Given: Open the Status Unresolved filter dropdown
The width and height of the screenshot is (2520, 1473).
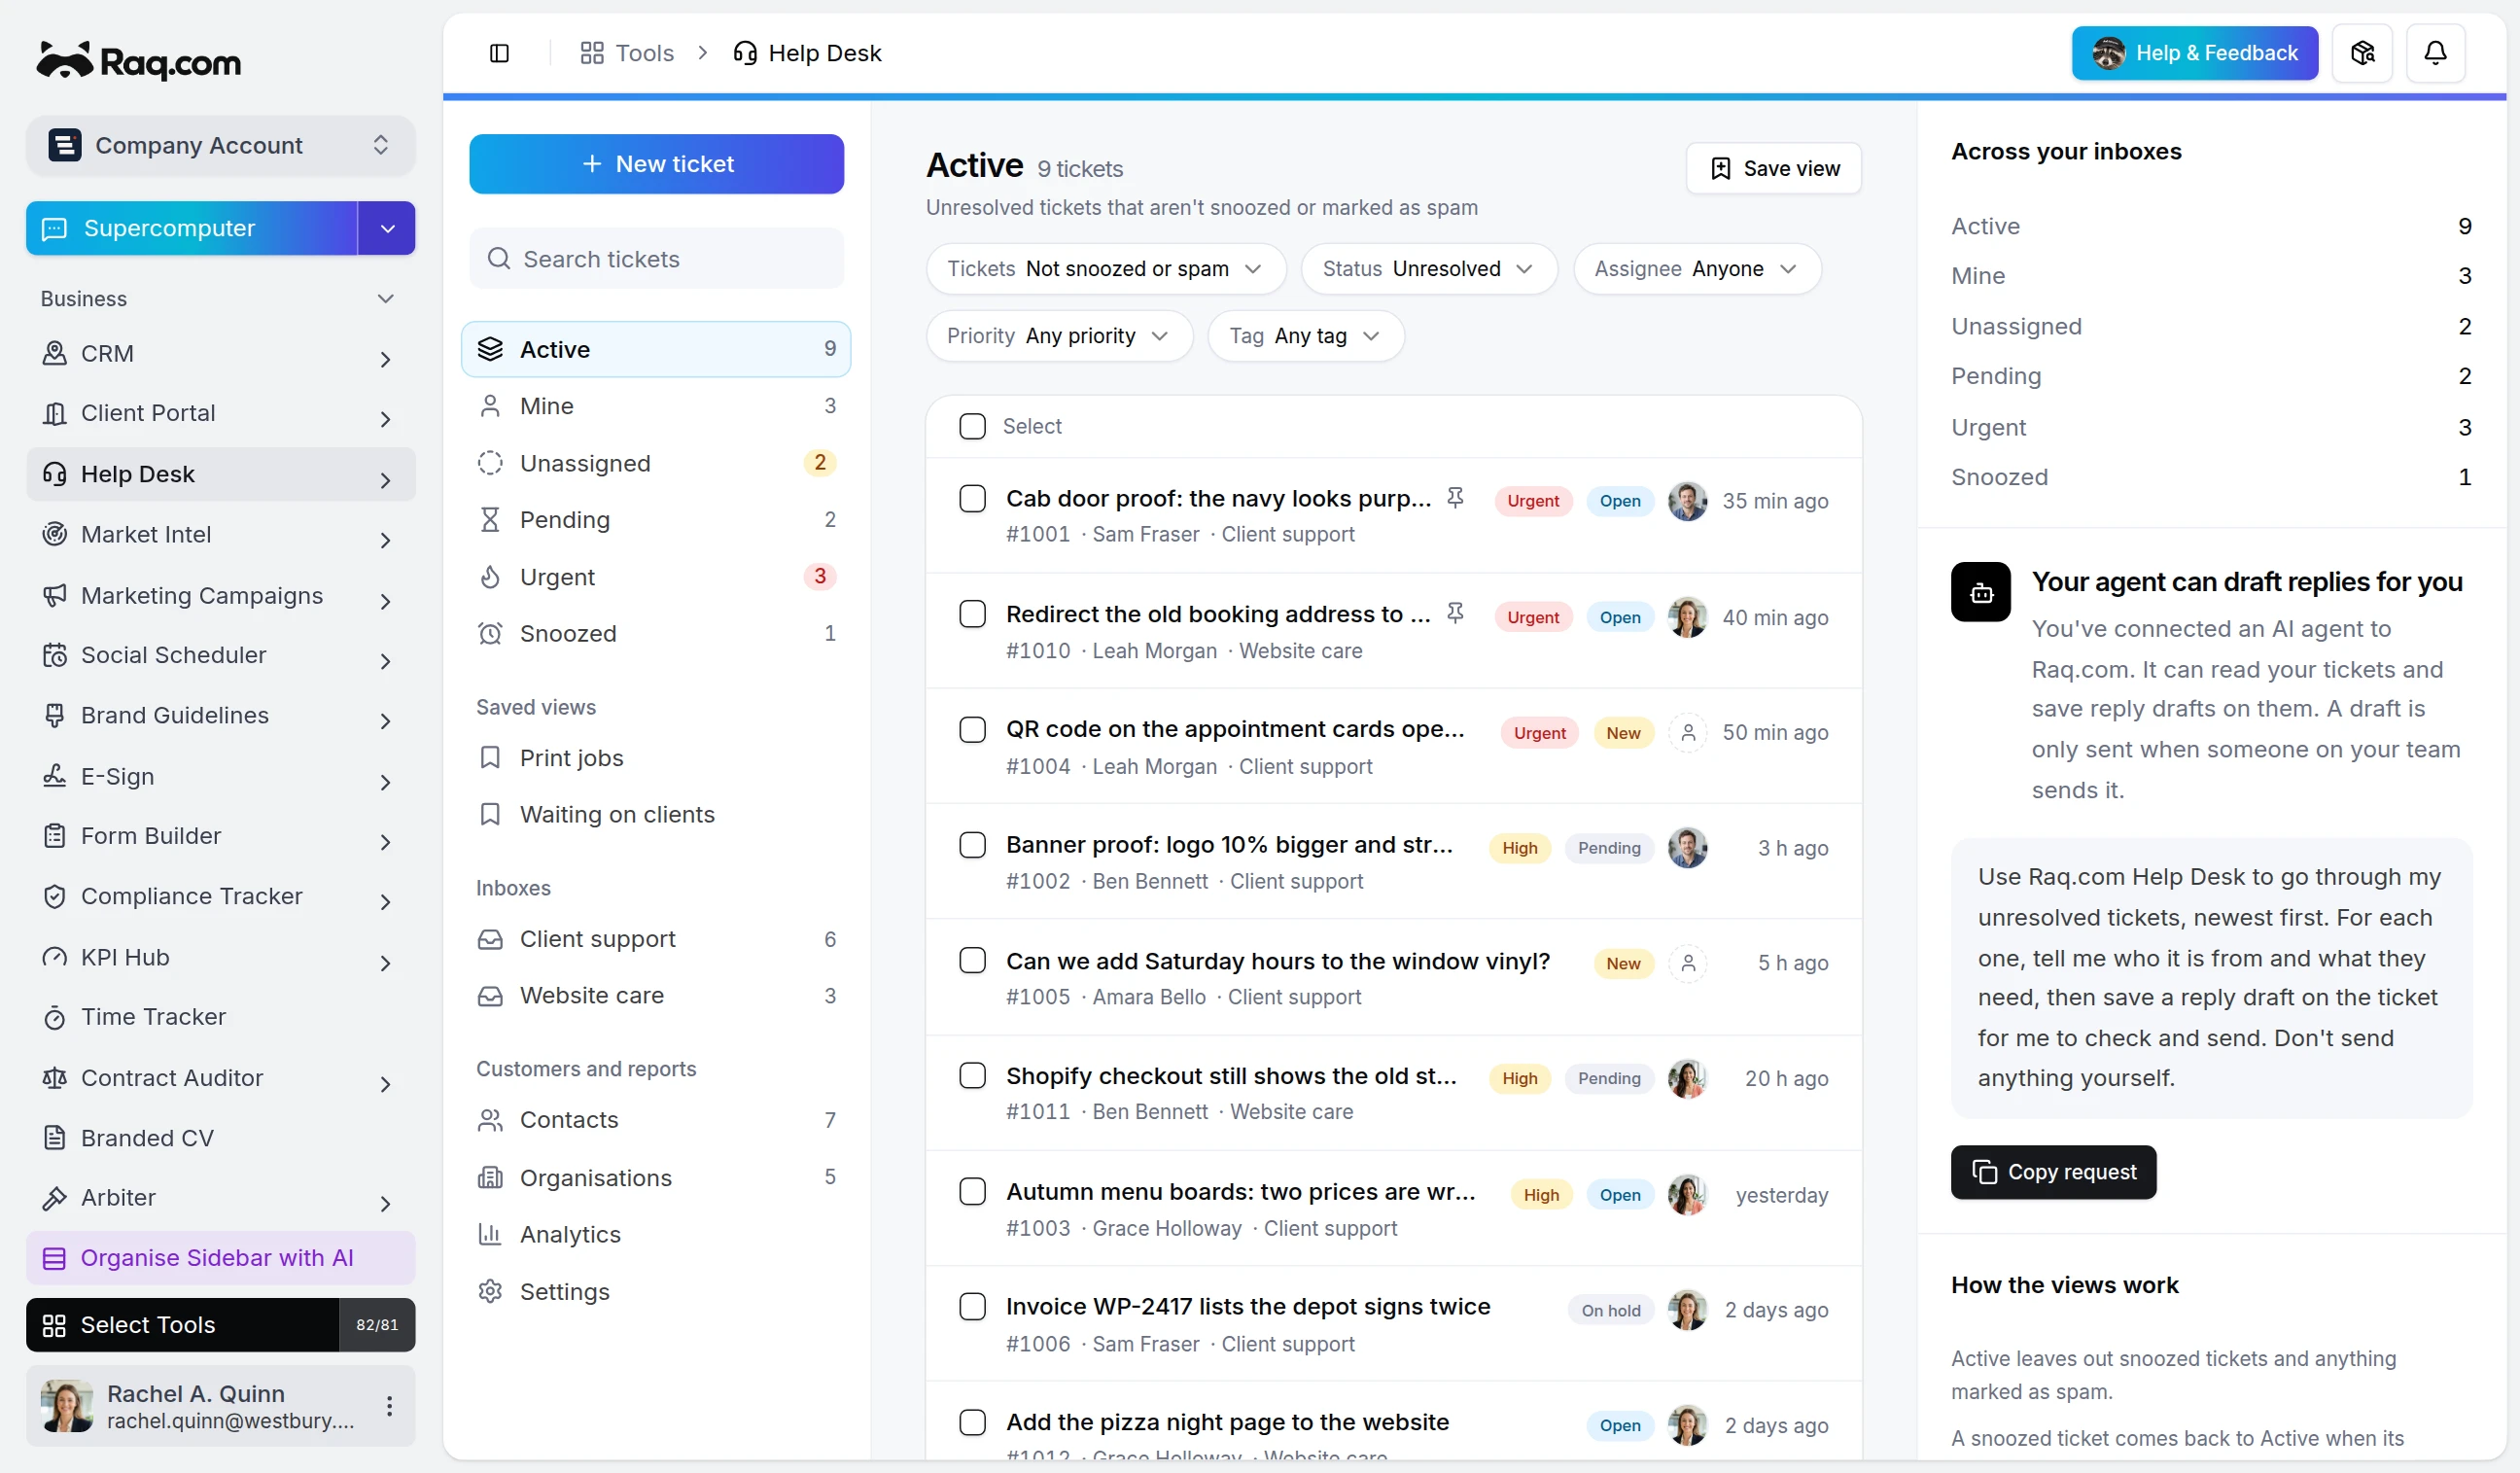Looking at the screenshot, I should coord(1428,269).
